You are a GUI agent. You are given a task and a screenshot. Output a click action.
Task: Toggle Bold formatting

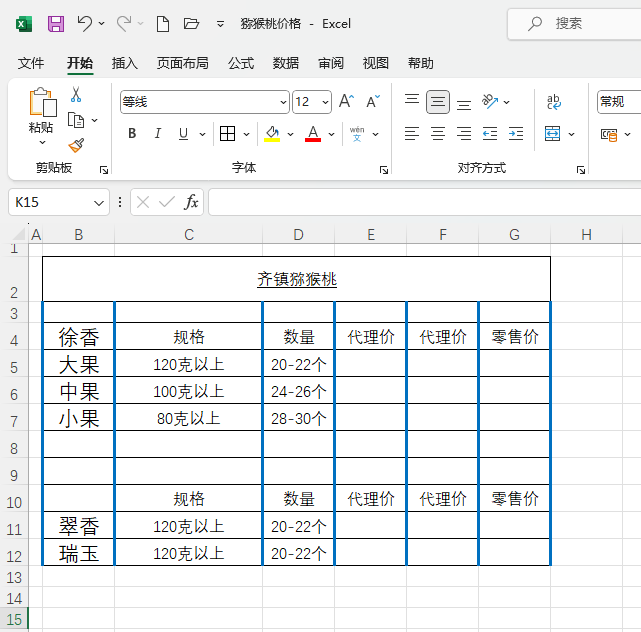(x=132, y=133)
